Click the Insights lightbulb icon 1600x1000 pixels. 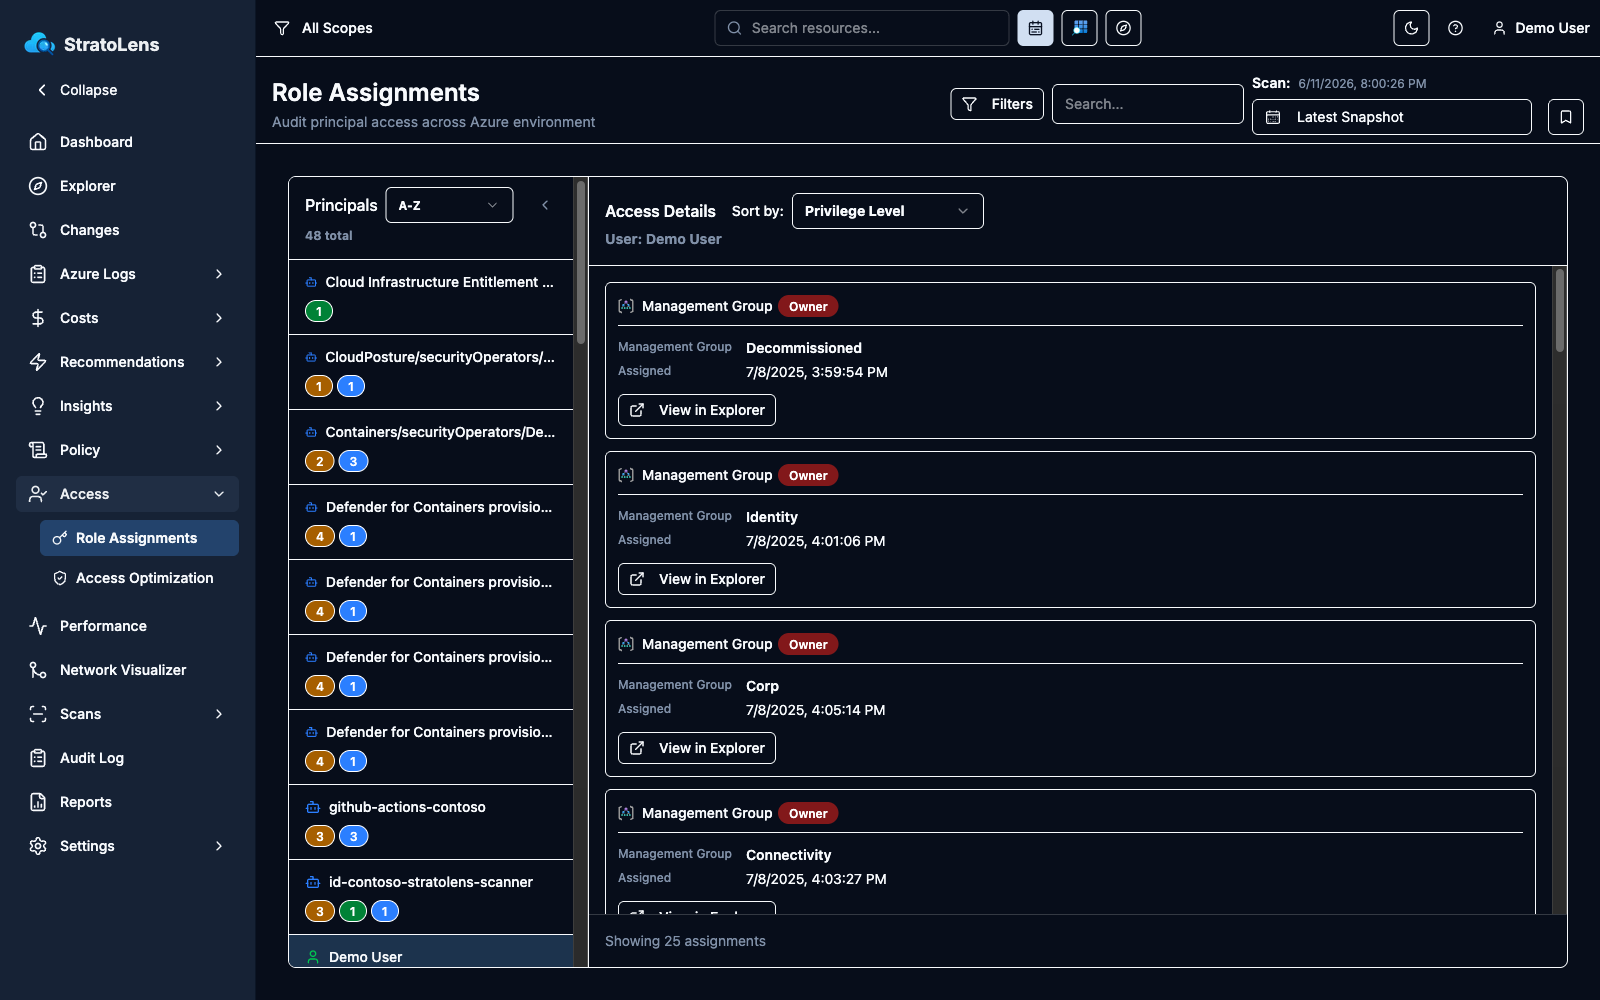click(x=38, y=406)
